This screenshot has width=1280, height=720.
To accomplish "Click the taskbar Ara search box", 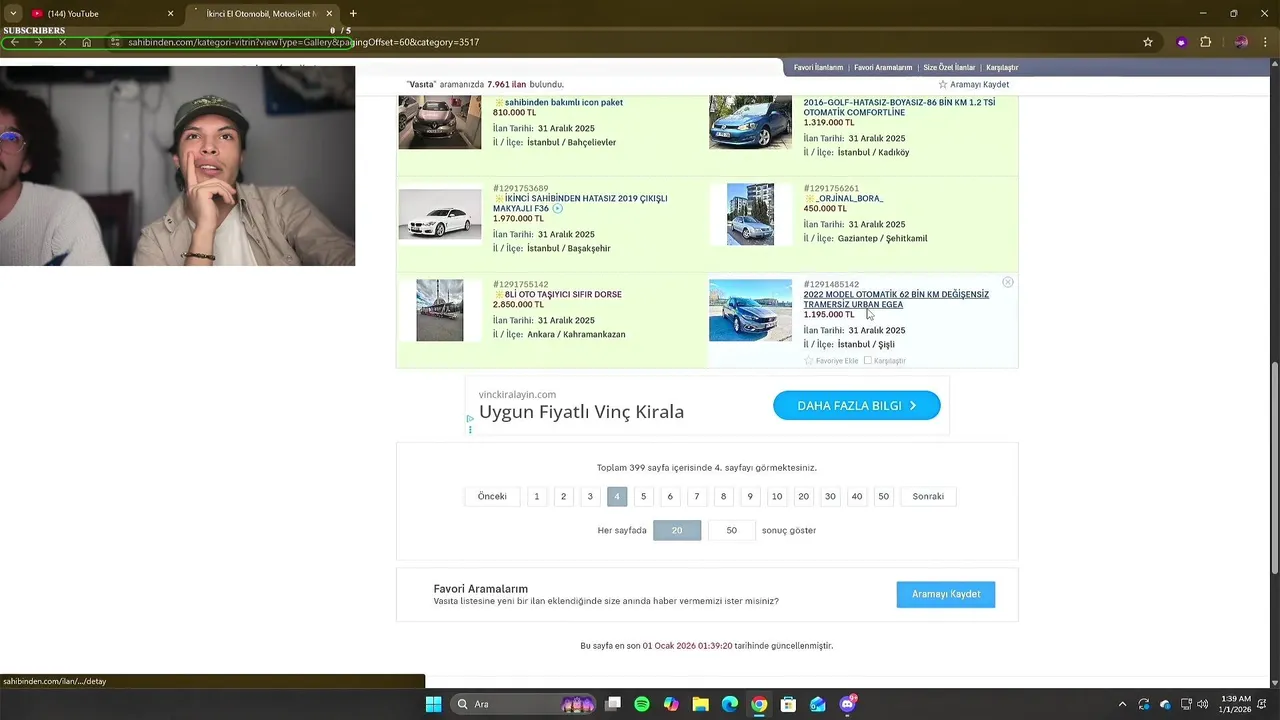I will tap(523, 704).
